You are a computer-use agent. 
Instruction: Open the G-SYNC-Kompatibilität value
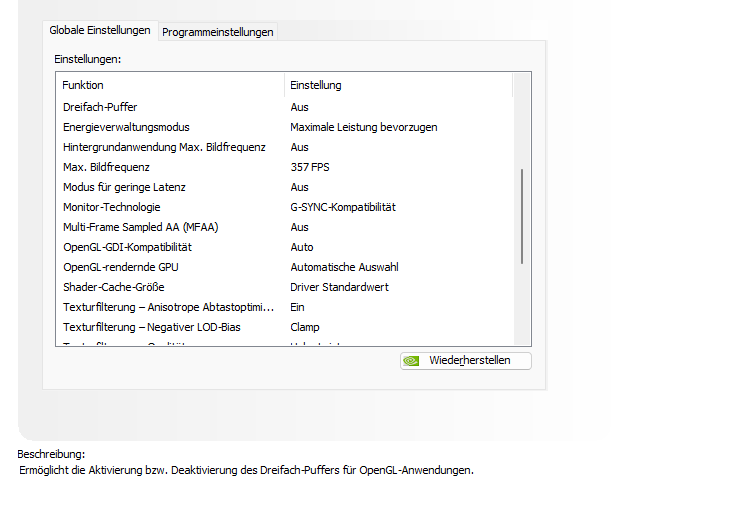coord(343,207)
